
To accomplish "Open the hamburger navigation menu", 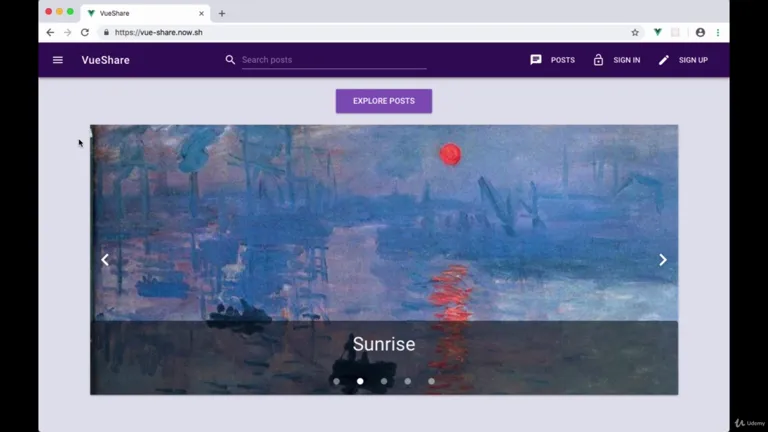I will coord(58,60).
